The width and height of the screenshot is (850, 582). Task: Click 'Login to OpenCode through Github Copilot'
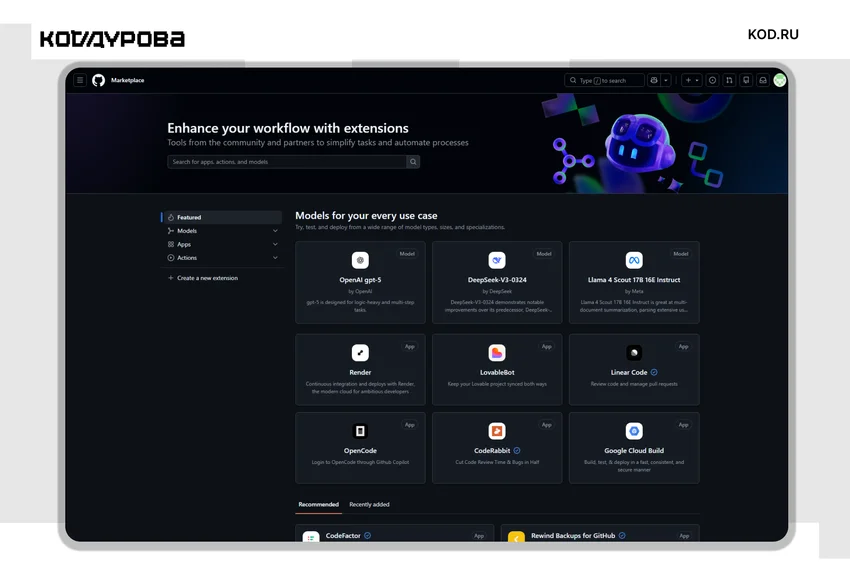coord(360,462)
